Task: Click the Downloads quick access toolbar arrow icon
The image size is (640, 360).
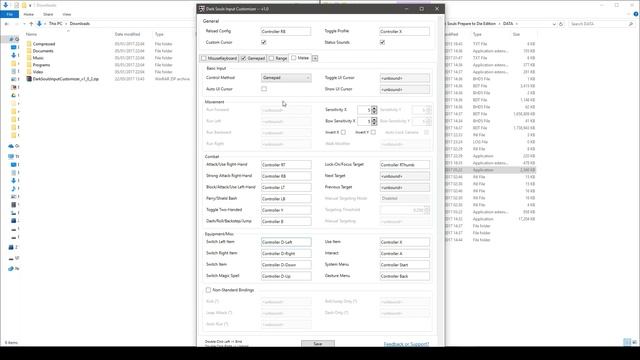Action: pyautogui.click(x=6, y=5)
